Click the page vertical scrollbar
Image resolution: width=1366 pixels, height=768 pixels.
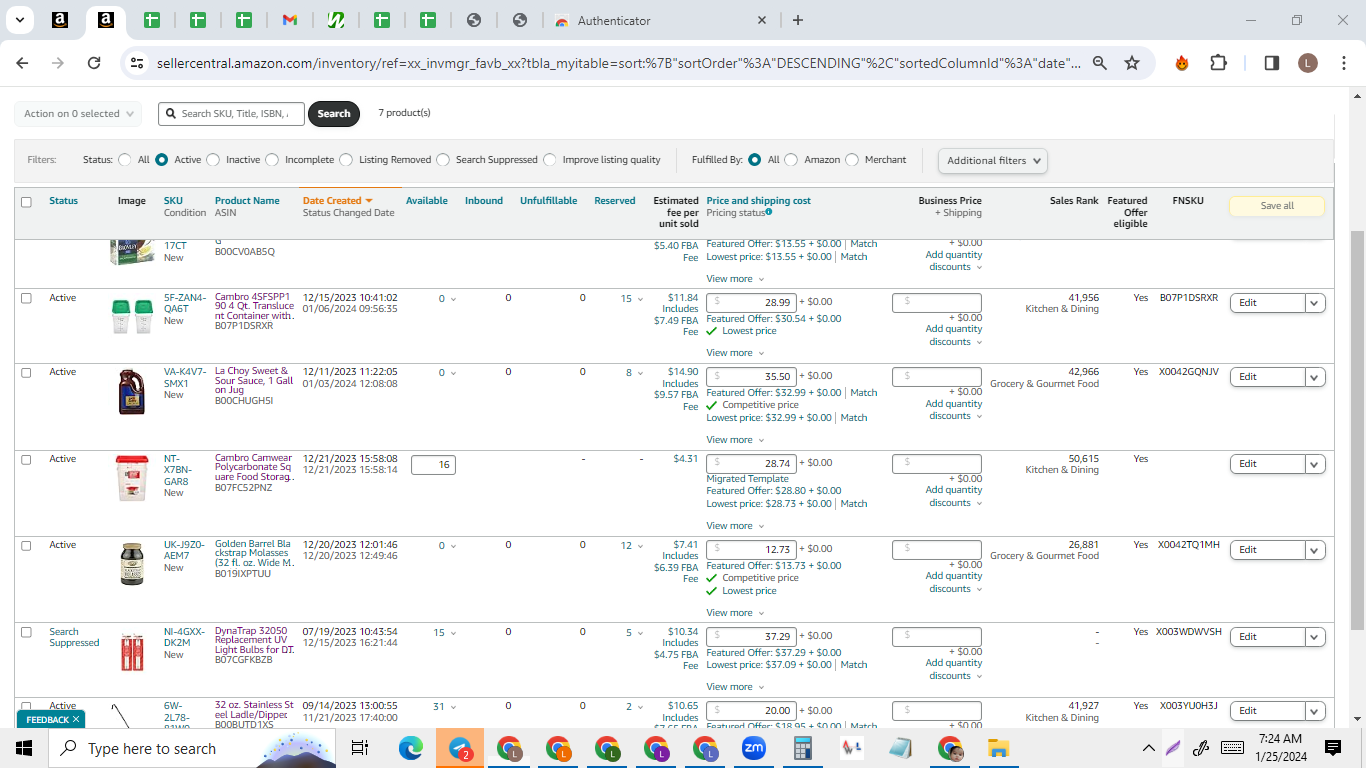(x=1357, y=430)
